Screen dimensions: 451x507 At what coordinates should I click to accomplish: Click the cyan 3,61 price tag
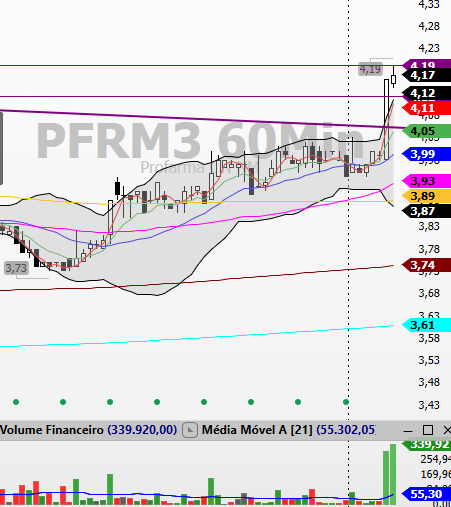427,325
